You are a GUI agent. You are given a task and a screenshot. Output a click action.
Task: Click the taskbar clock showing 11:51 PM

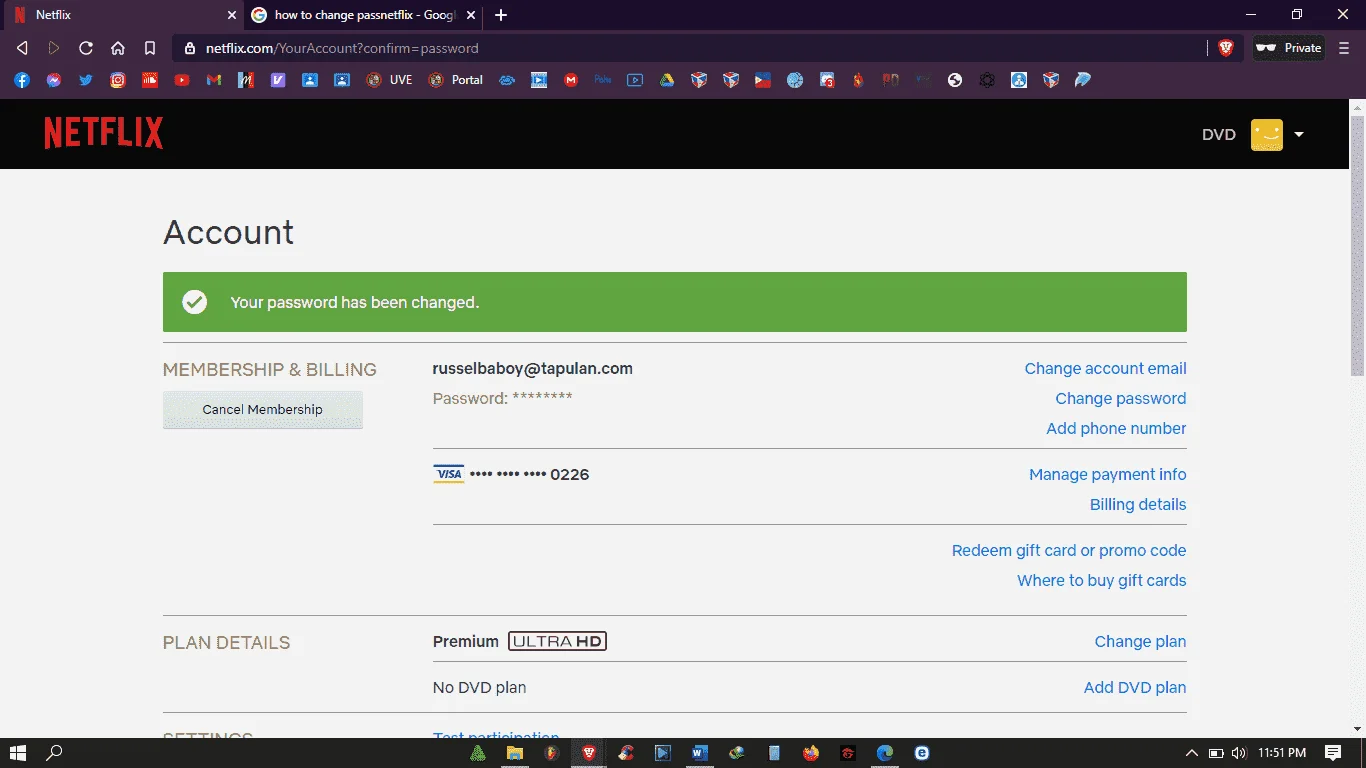(x=1282, y=753)
